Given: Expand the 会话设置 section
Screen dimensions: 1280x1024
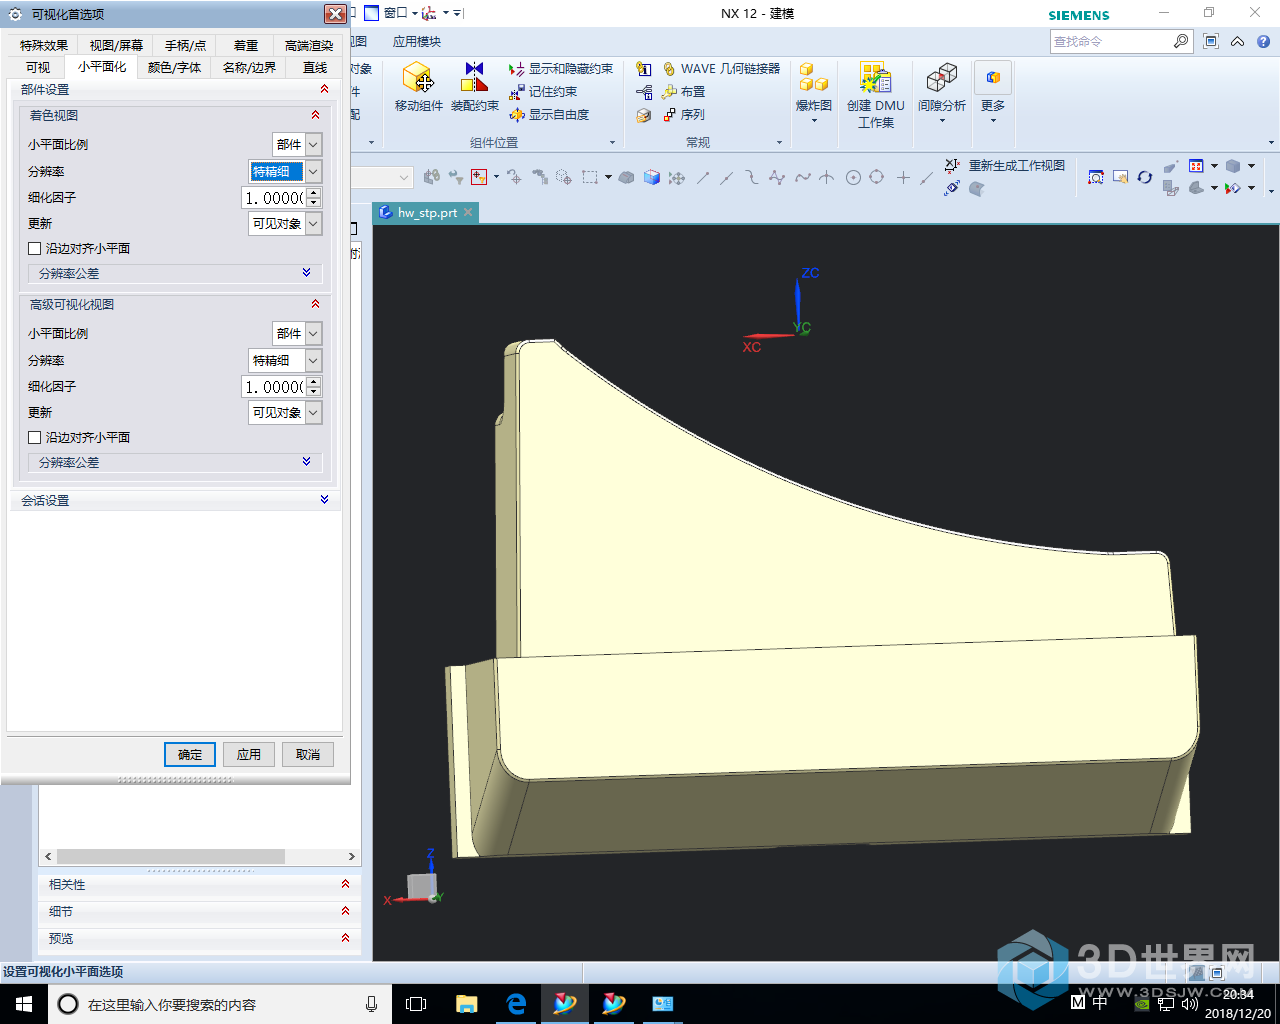Looking at the screenshot, I should coord(175,500).
